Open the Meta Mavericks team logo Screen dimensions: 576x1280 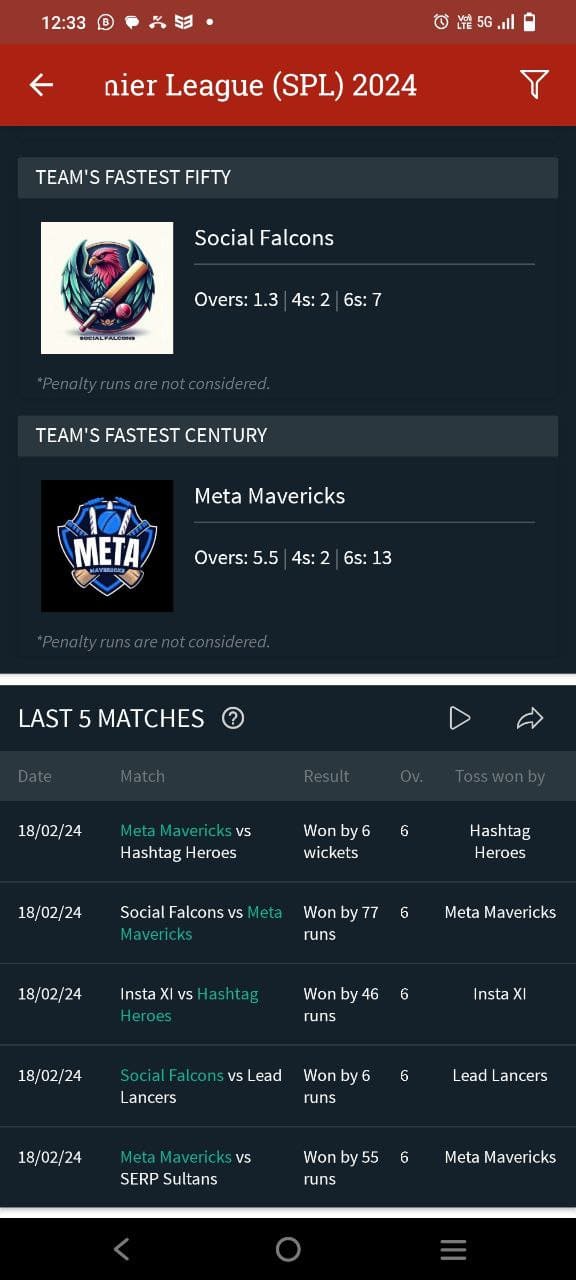click(107, 546)
